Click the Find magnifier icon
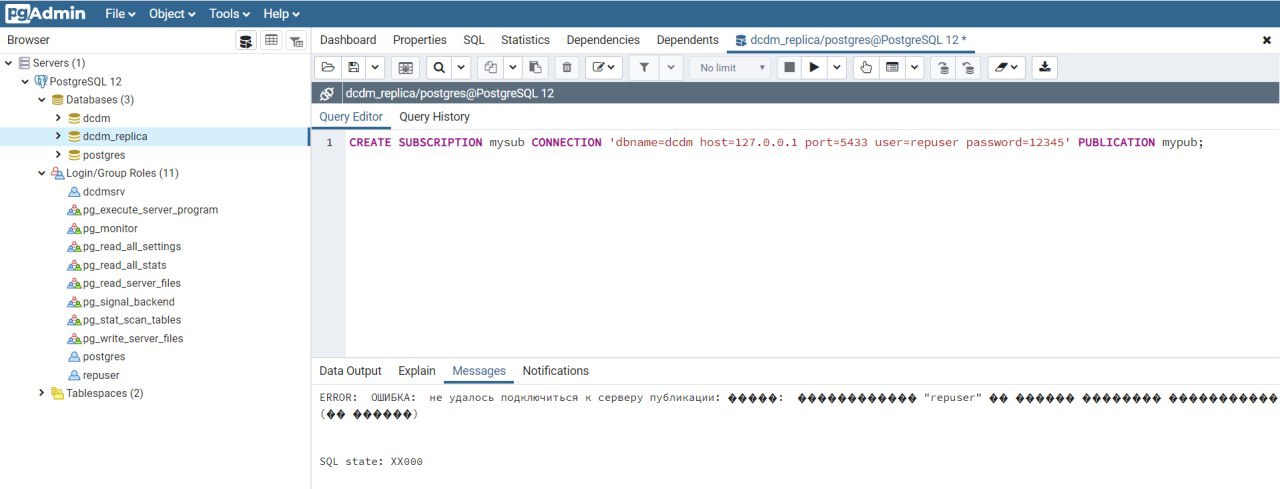The height and width of the screenshot is (489, 1280). click(x=439, y=67)
